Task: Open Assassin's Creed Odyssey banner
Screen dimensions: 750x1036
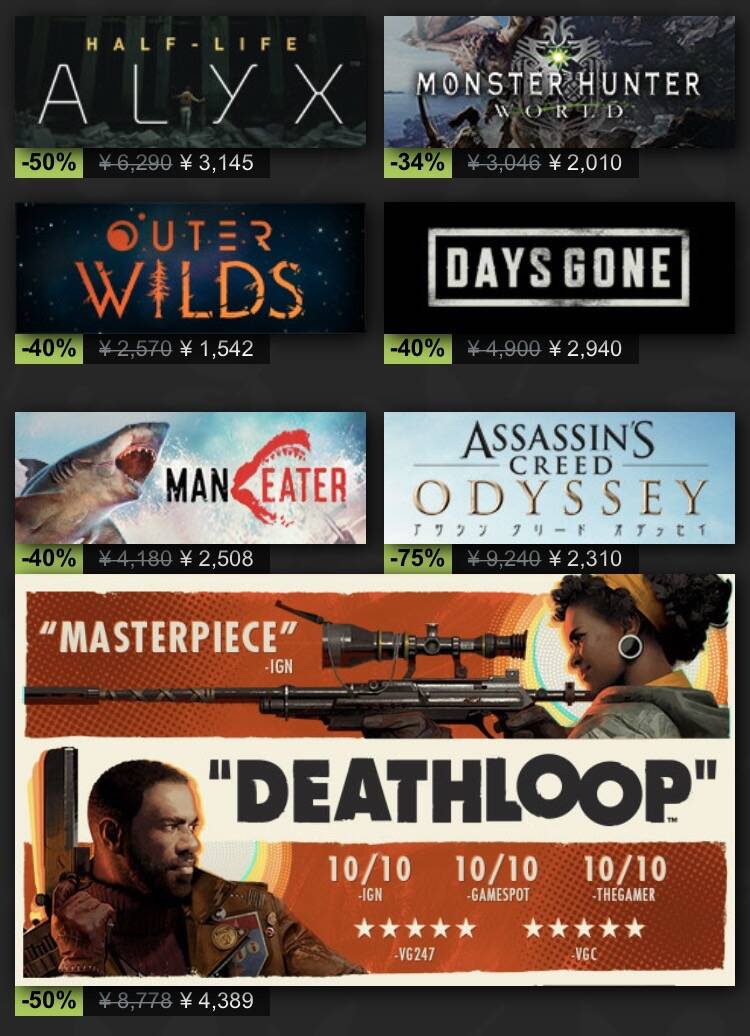Action: tap(559, 478)
